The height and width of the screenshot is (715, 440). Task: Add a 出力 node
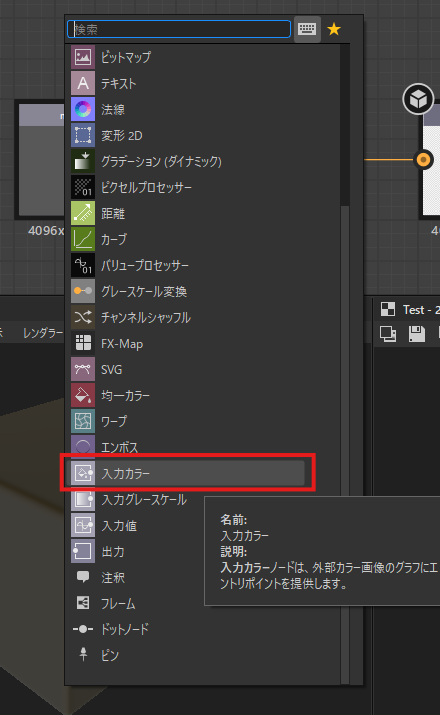click(187, 551)
